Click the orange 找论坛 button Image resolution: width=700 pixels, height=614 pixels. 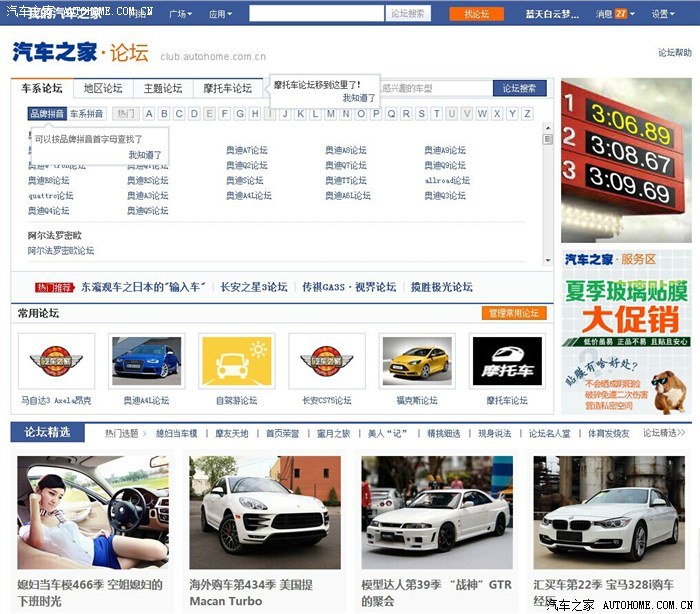click(476, 14)
